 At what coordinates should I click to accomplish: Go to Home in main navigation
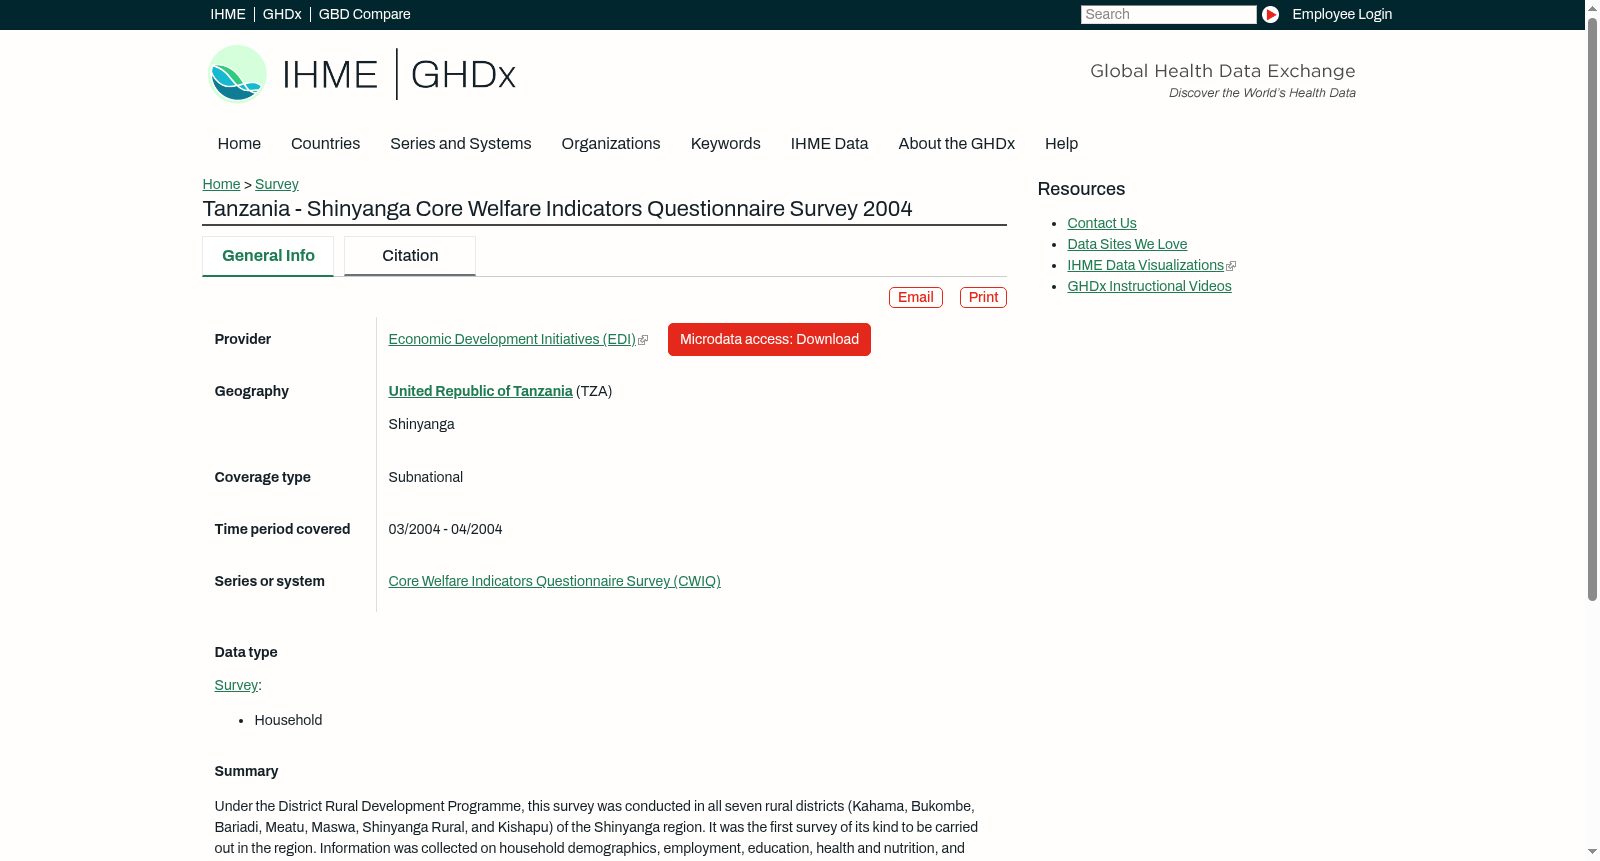pyautogui.click(x=239, y=144)
